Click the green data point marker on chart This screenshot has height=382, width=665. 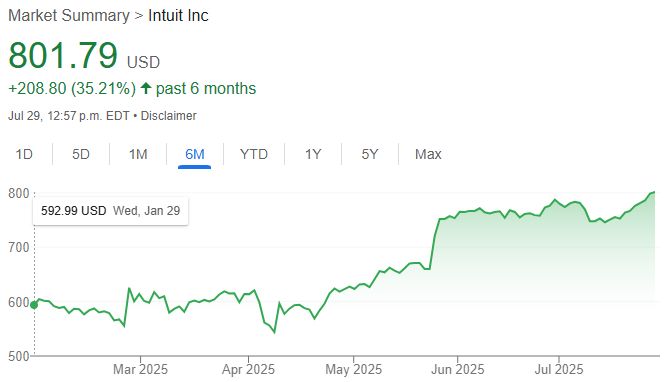click(34, 304)
